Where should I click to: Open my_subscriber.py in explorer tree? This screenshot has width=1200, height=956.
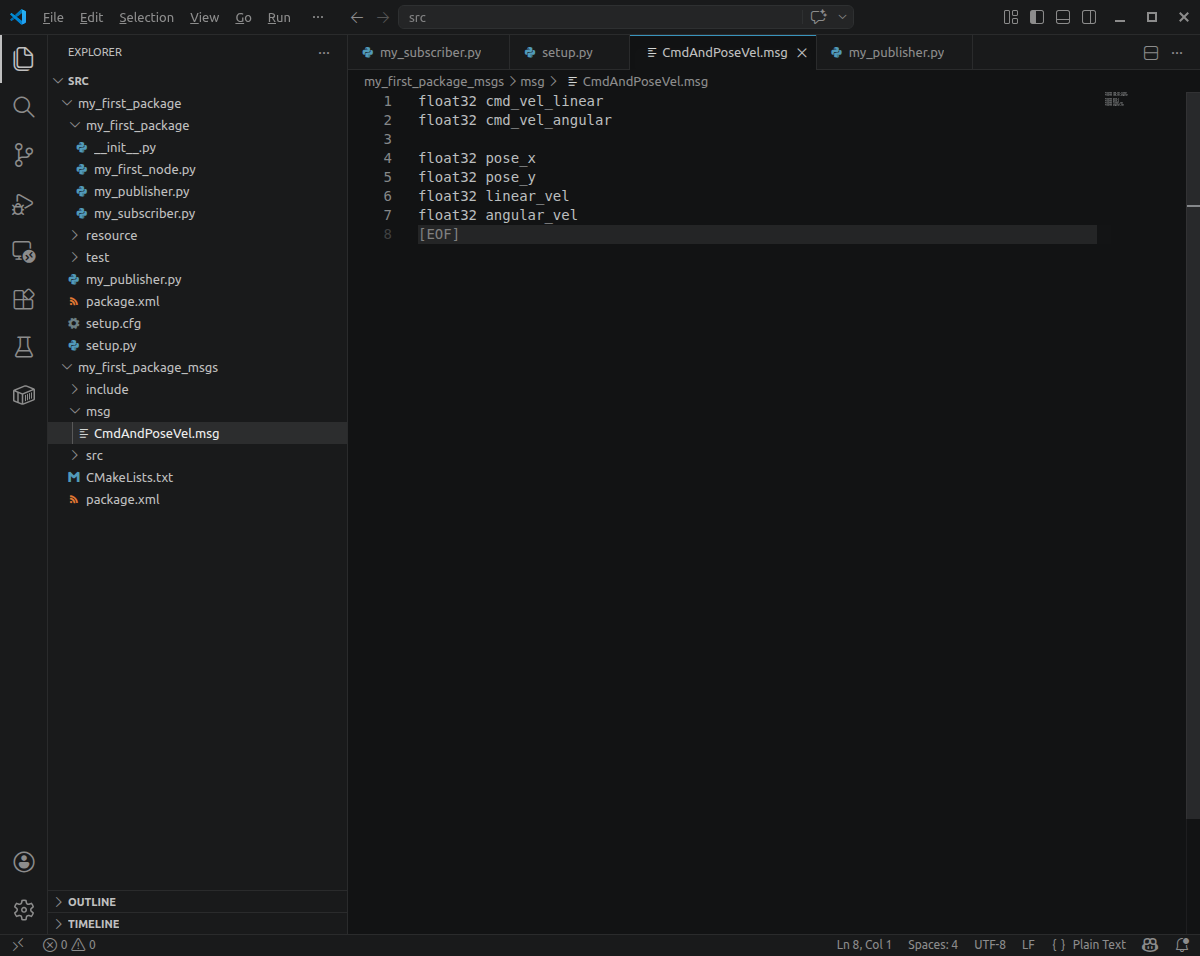click(x=144, y=213)
